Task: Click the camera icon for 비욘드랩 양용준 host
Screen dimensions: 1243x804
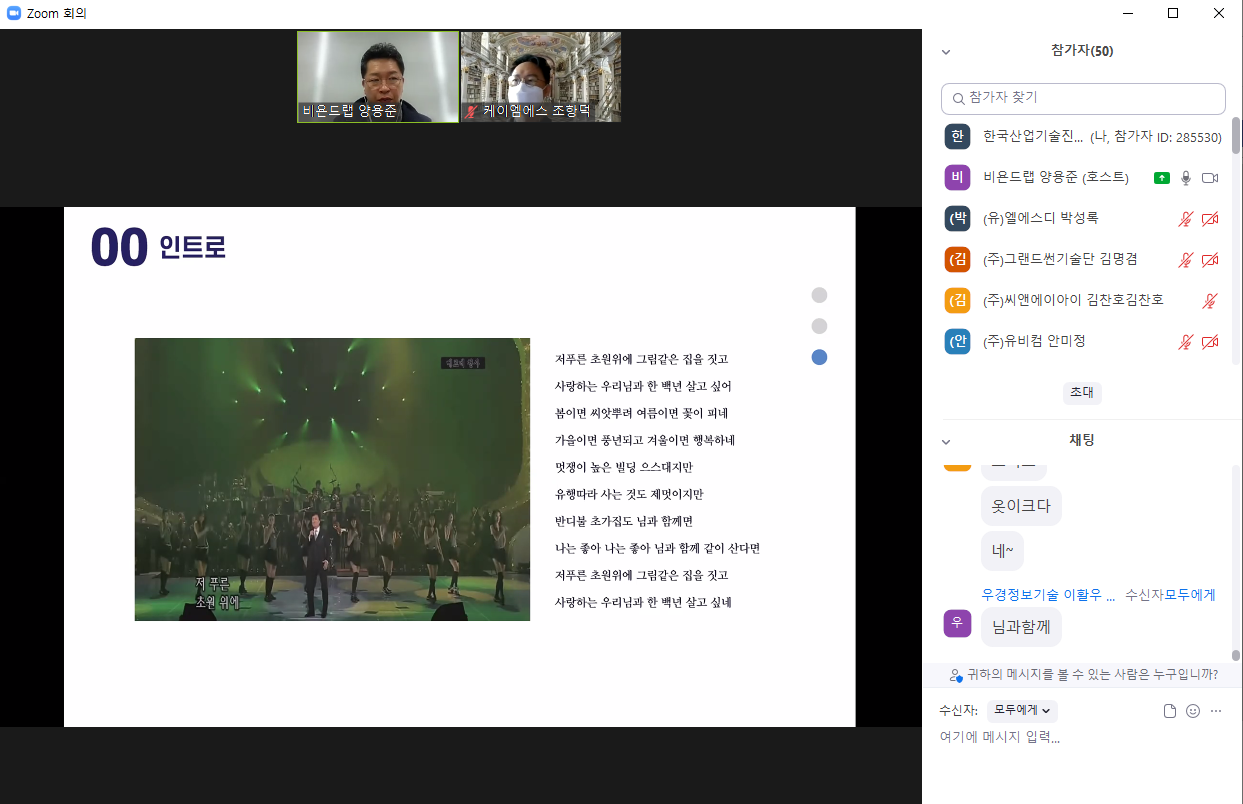Action: pos(1210,178)
